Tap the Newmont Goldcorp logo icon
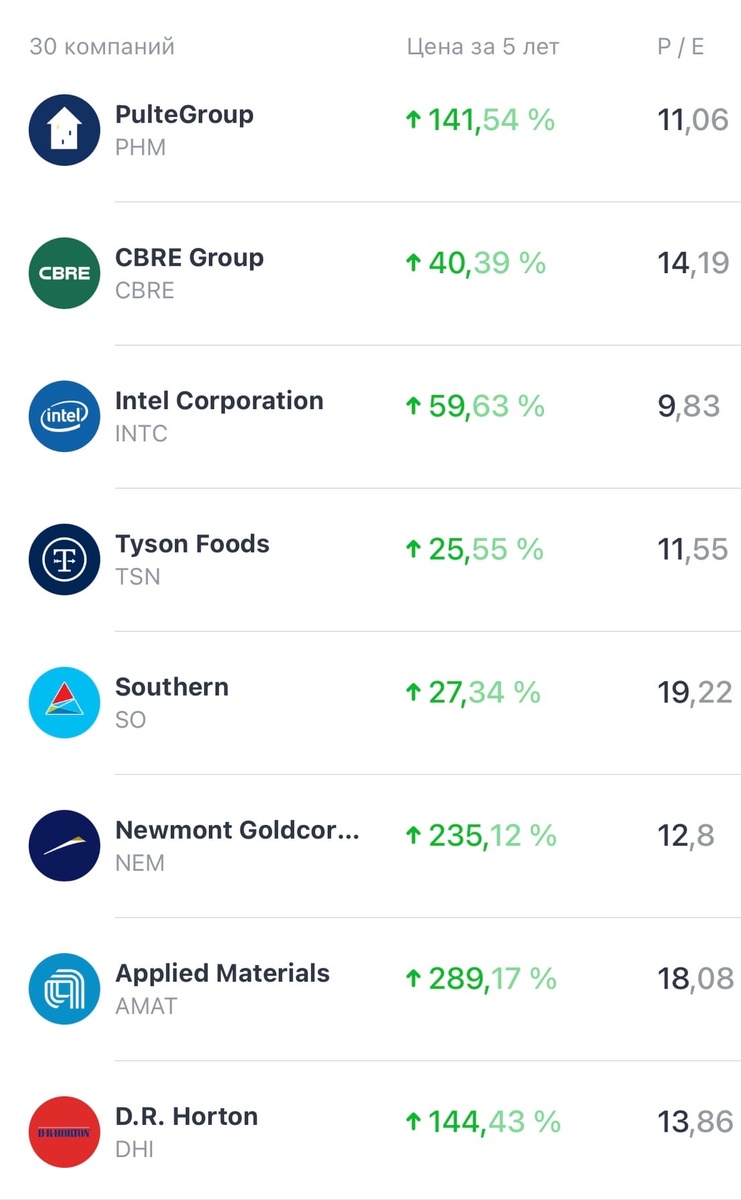Viewport: 741px width, 1200px height. [65, 845]
